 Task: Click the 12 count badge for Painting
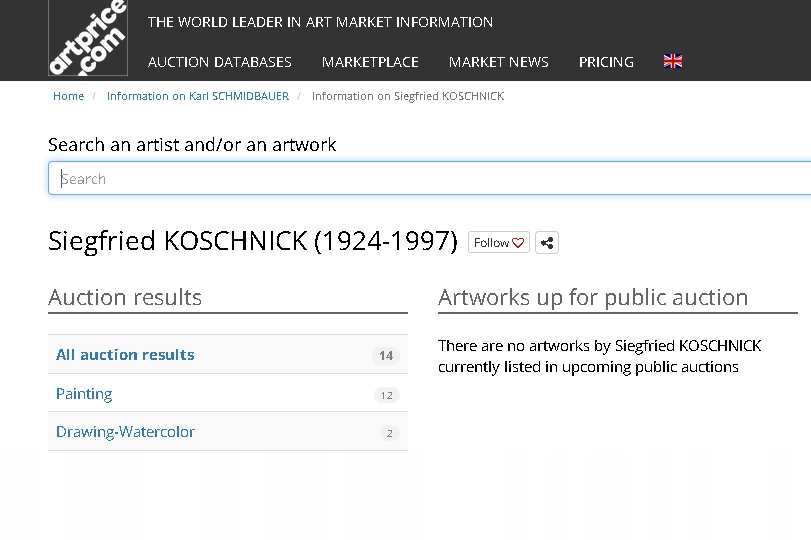pyautogui.click(x=386, y=395)
